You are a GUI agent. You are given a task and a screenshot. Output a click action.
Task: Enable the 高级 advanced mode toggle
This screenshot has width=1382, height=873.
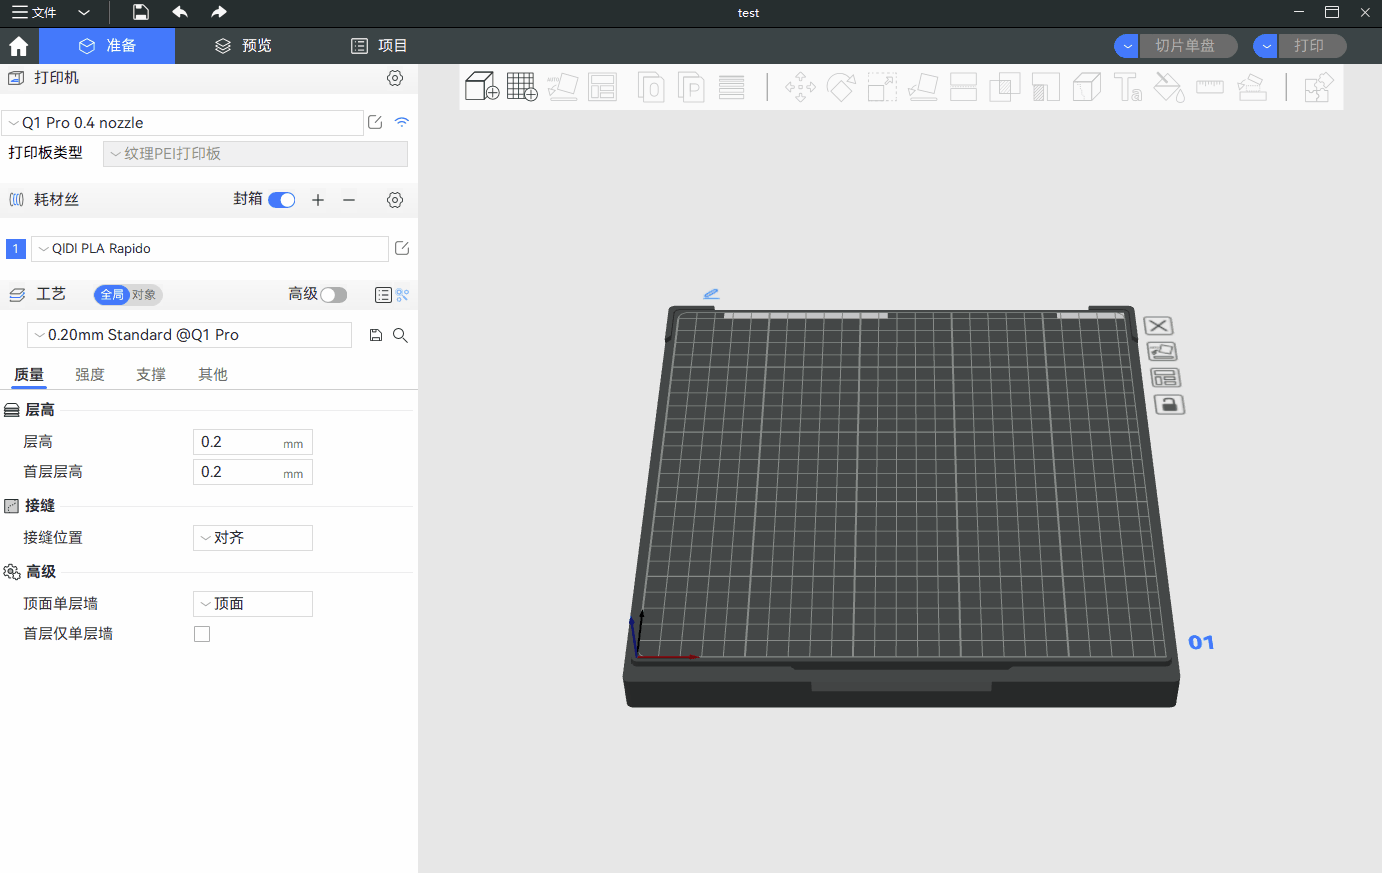333,295
